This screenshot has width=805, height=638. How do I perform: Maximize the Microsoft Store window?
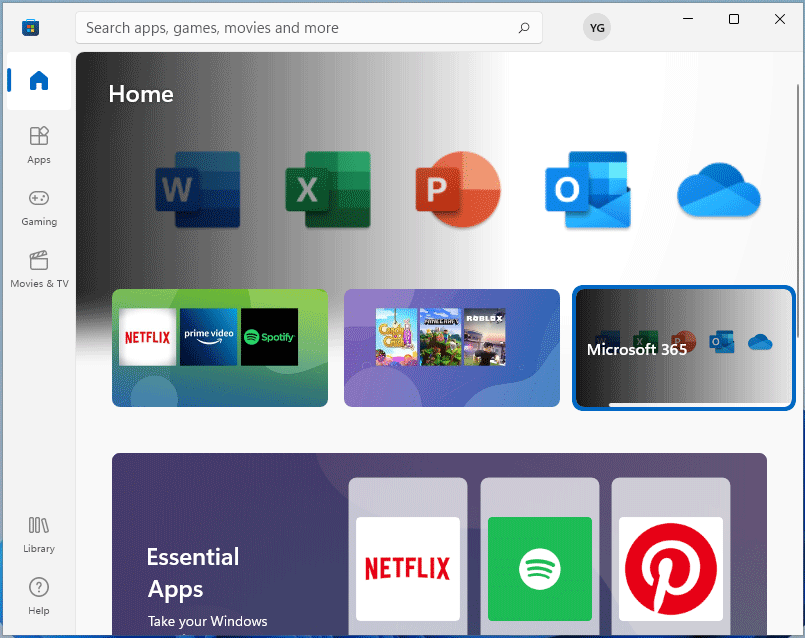734,20
